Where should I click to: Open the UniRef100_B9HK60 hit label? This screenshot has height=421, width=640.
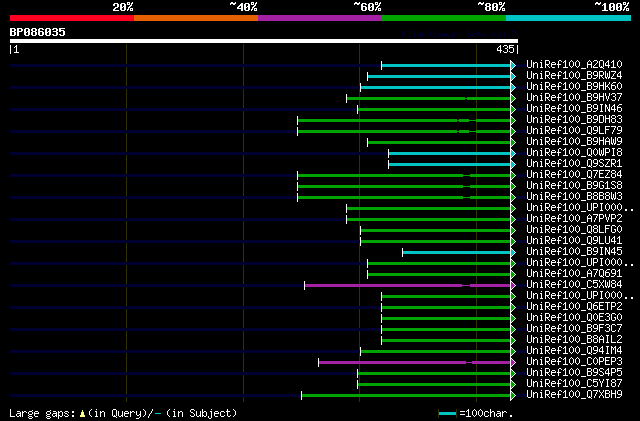[x=574, y=87]
